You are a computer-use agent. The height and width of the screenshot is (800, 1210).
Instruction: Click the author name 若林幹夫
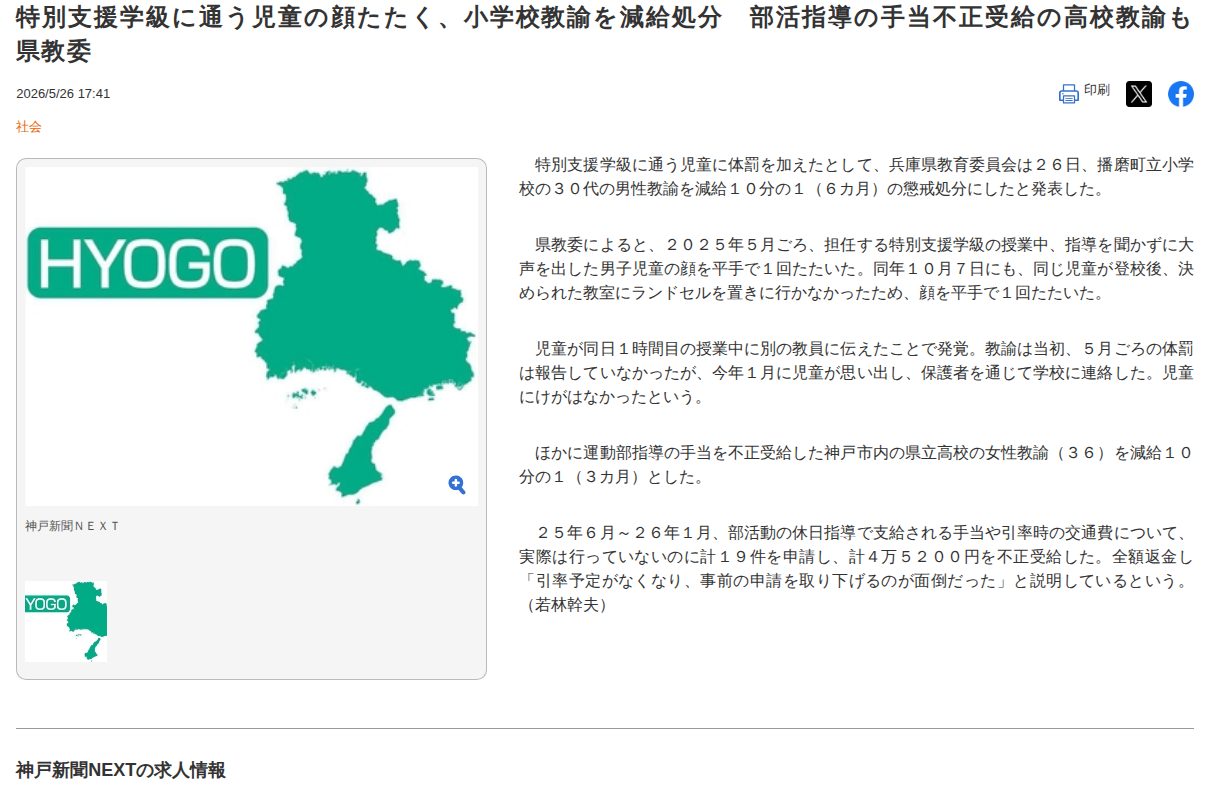click(566, 605)
